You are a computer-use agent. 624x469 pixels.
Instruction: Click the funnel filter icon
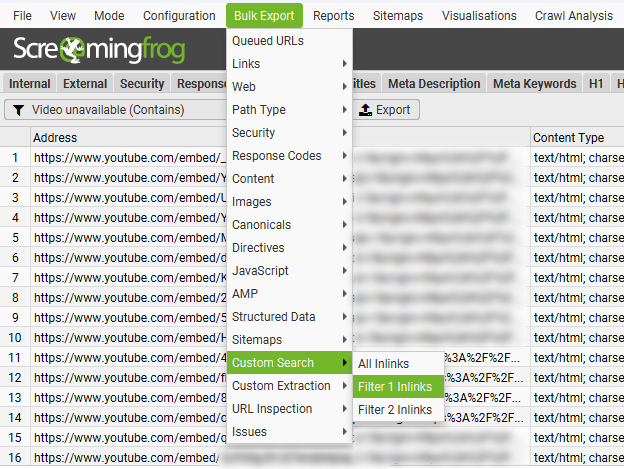tap(18, 110)
